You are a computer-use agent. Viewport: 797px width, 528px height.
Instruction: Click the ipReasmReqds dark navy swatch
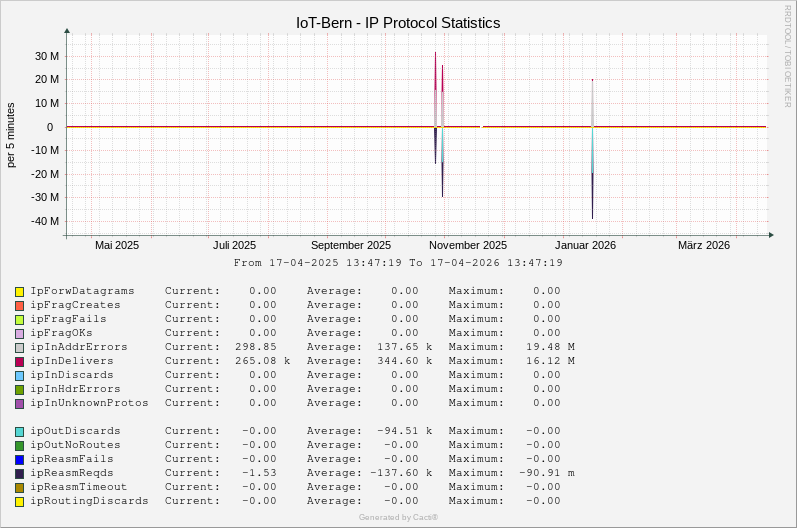tap(19, 474)
